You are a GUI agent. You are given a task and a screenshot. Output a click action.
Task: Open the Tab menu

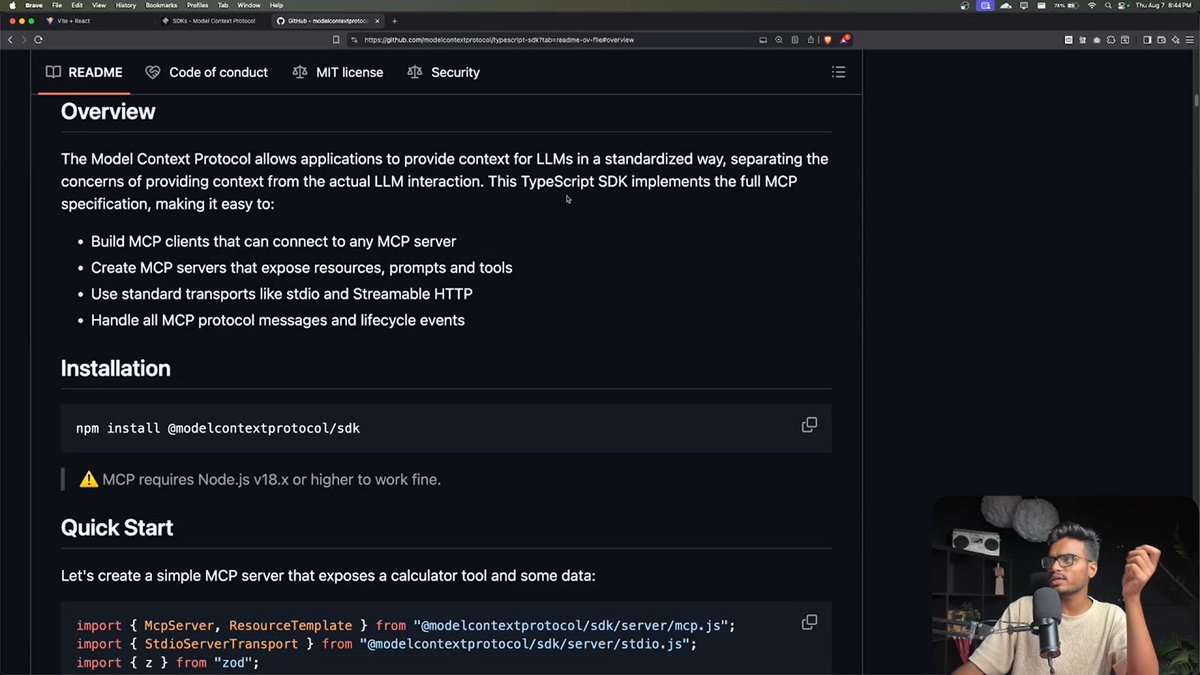pos(223,5)
